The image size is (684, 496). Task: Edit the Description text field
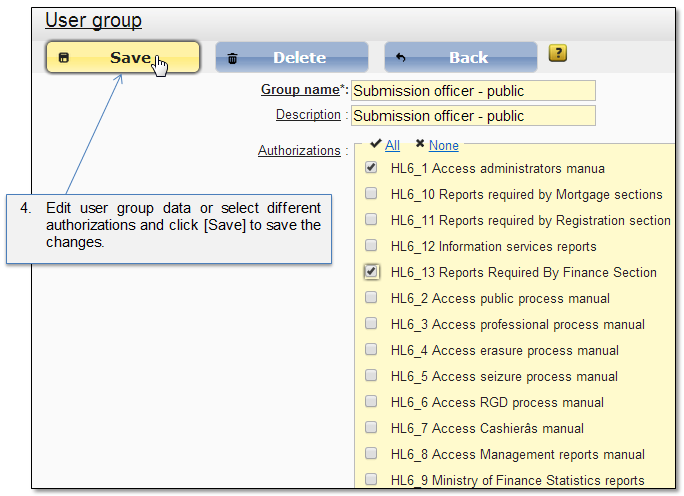pos(473,116)
